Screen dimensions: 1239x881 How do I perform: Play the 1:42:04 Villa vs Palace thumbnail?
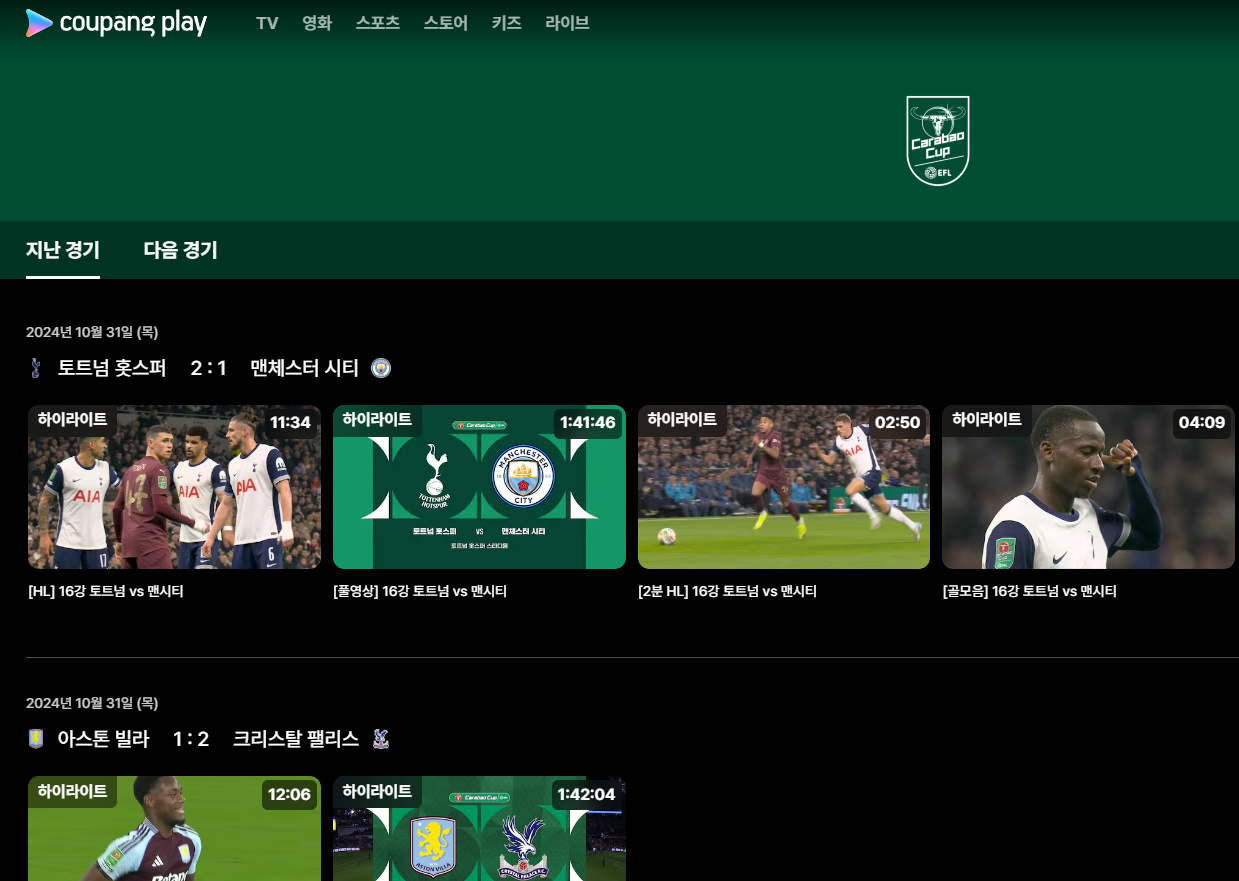pyautogui.click(x=479, y=828)
